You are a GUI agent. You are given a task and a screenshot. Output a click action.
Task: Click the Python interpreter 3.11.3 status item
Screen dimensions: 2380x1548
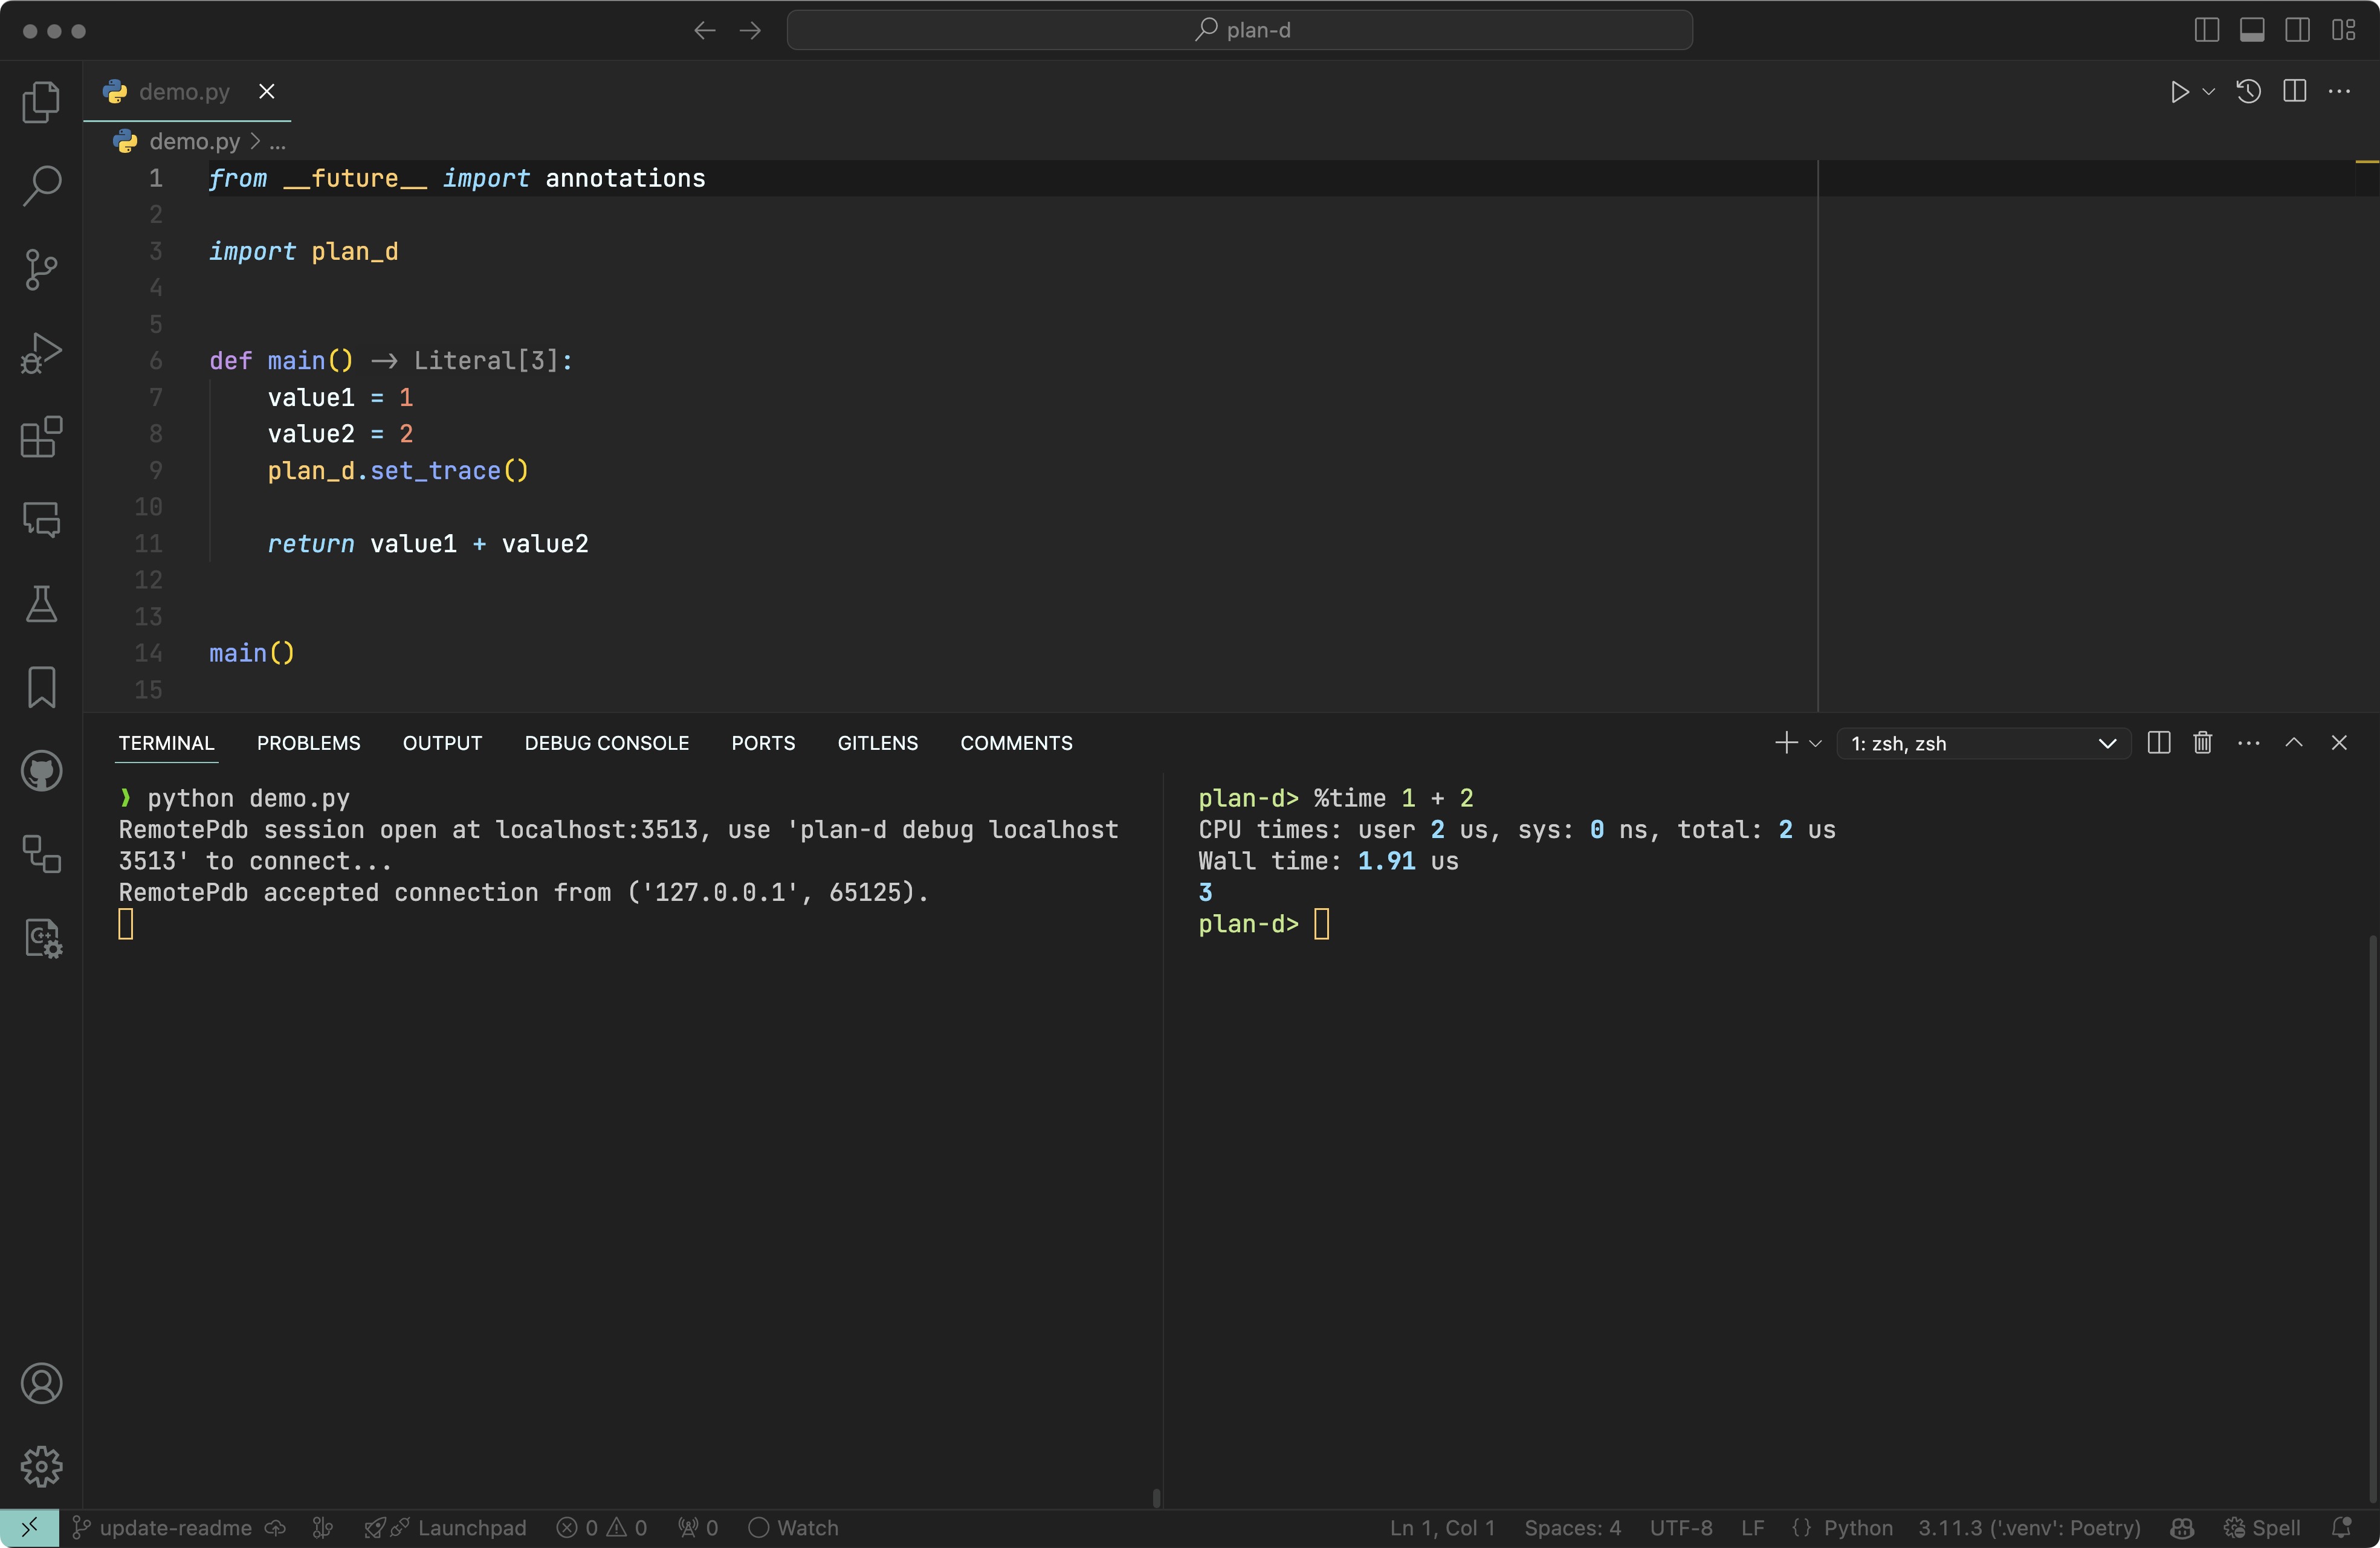click(x=2029, y=1527)
